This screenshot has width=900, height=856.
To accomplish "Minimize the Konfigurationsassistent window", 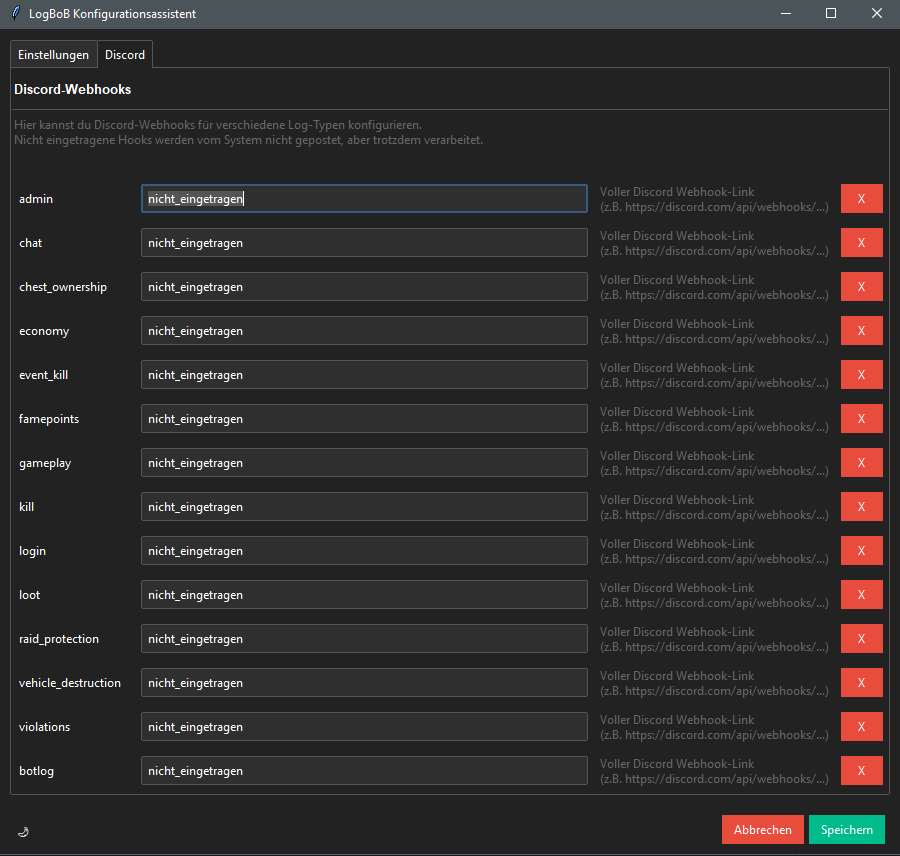I will (x=786, y=13).
